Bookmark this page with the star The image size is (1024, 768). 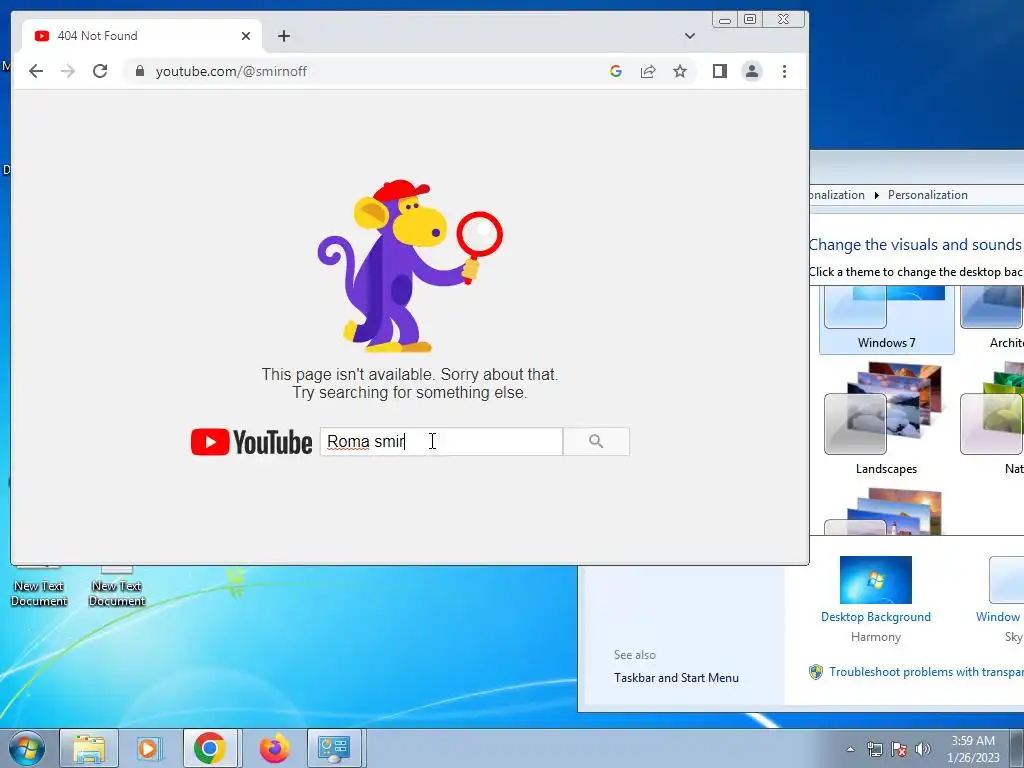(x=680, y=71)
